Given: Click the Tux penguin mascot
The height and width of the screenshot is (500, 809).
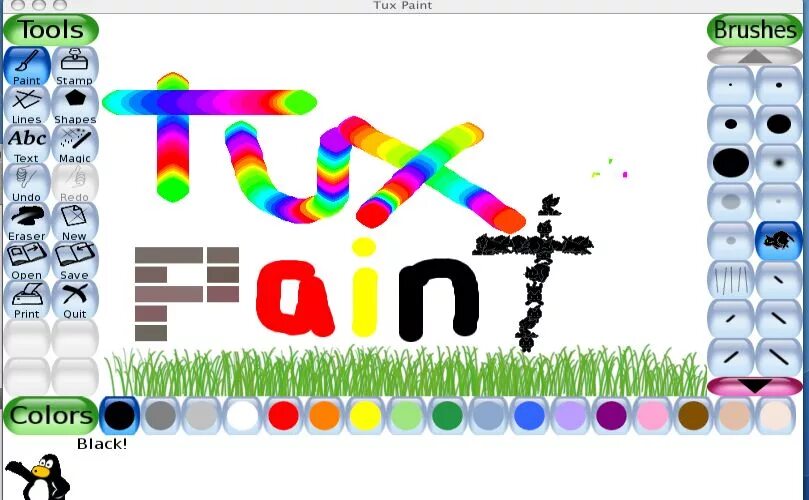Looking at the screenshot, I should tap(37, 476).
